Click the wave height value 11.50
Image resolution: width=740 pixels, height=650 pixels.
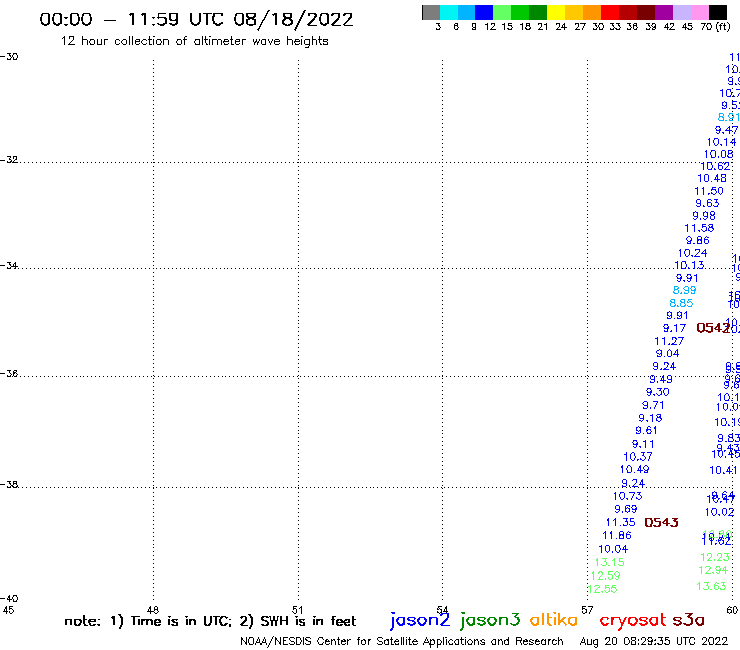709,191
